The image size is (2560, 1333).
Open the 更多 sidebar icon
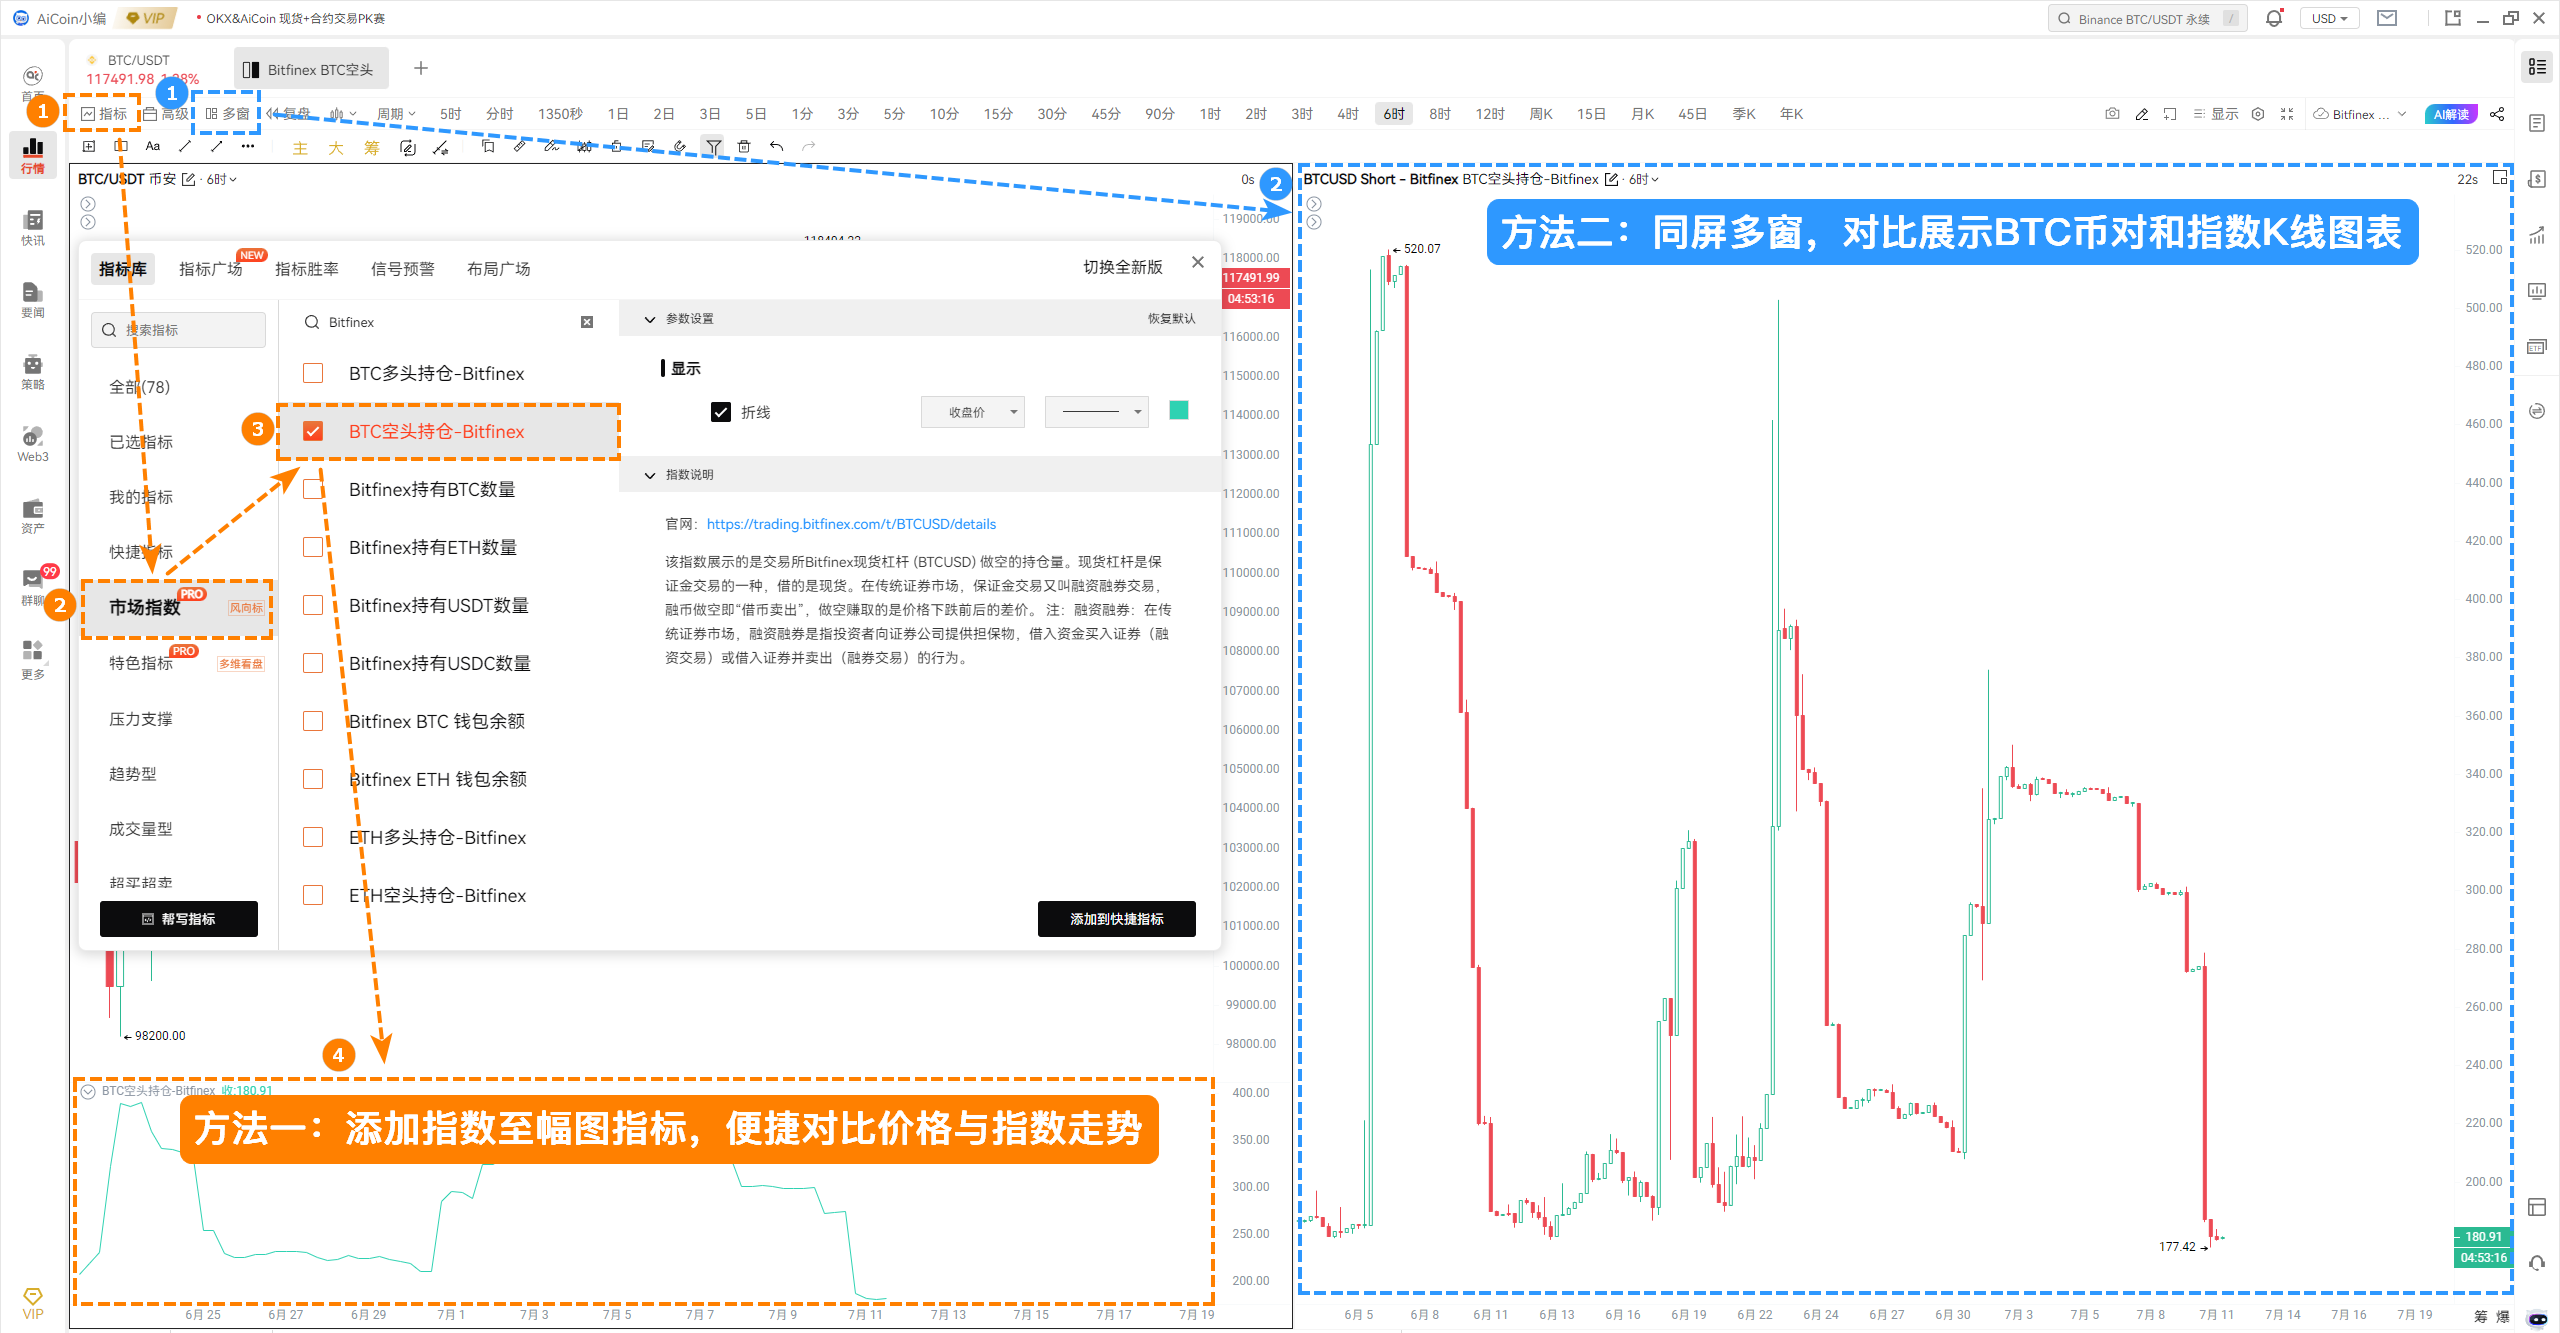(33, 659)
